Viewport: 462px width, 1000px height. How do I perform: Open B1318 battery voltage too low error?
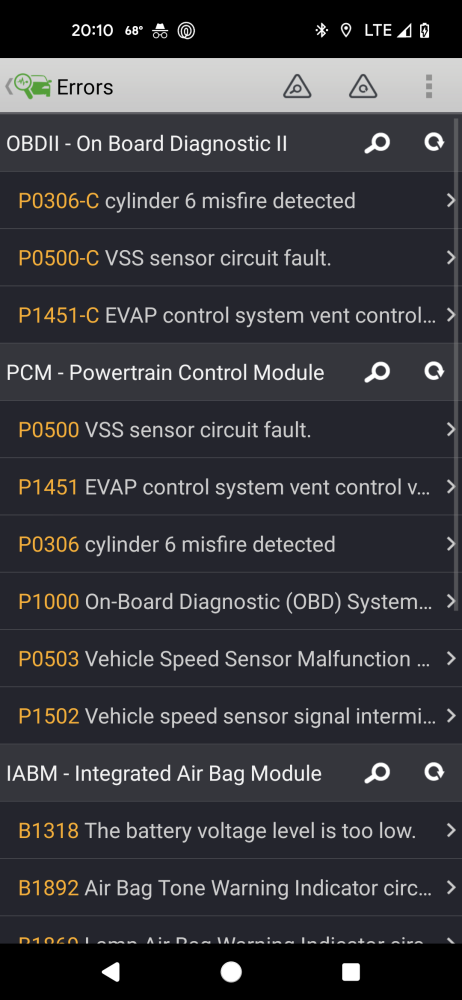[x=231, y=830]
